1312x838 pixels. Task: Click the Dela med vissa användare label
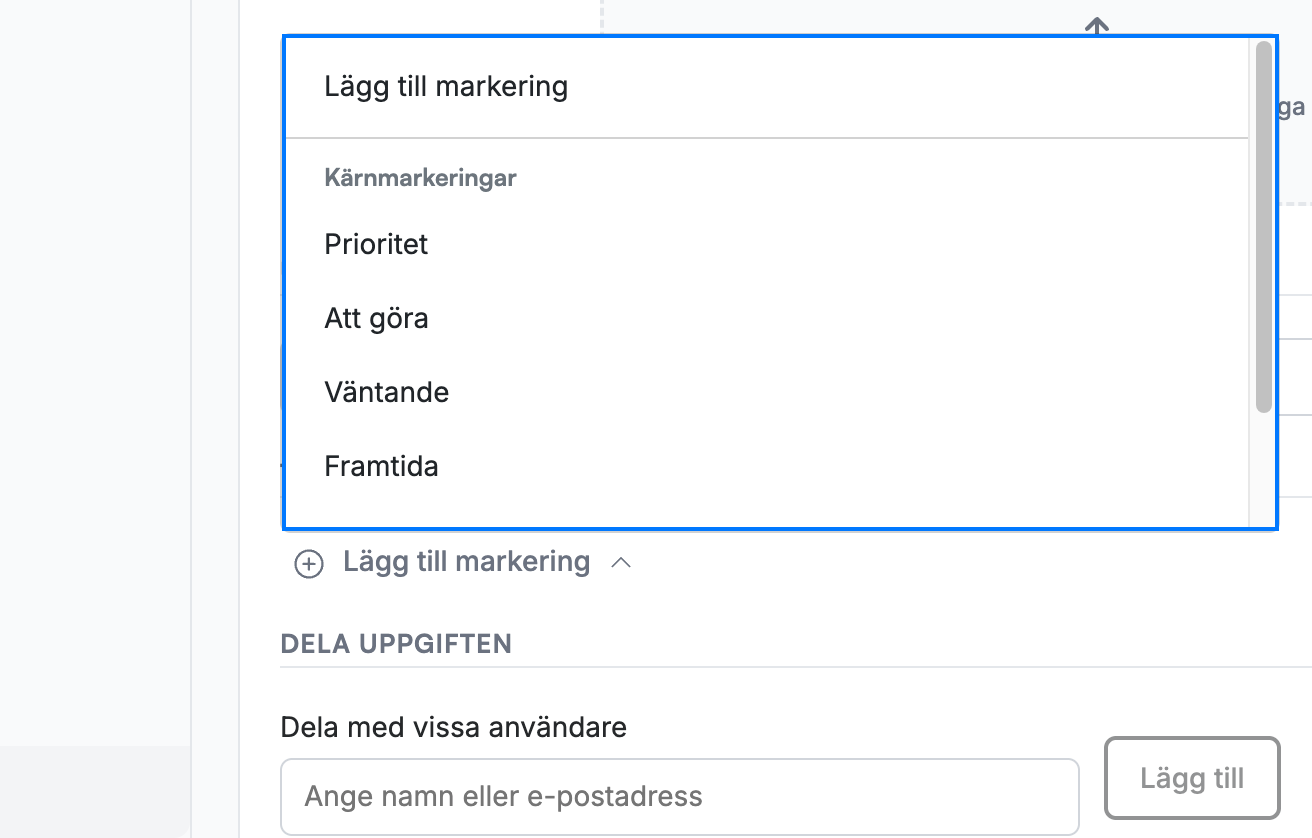coord(454,727)
